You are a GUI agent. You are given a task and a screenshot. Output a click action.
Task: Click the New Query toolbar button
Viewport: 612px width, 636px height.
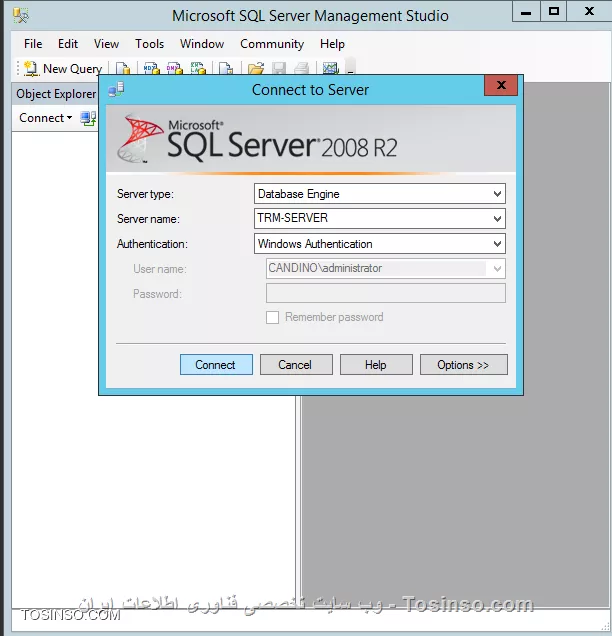[x=63, y=69]
